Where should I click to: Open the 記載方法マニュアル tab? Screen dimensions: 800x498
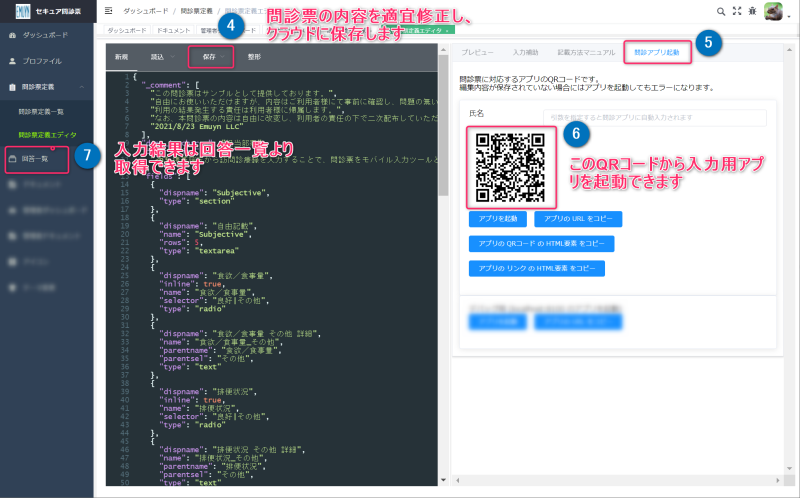point(586,53)
